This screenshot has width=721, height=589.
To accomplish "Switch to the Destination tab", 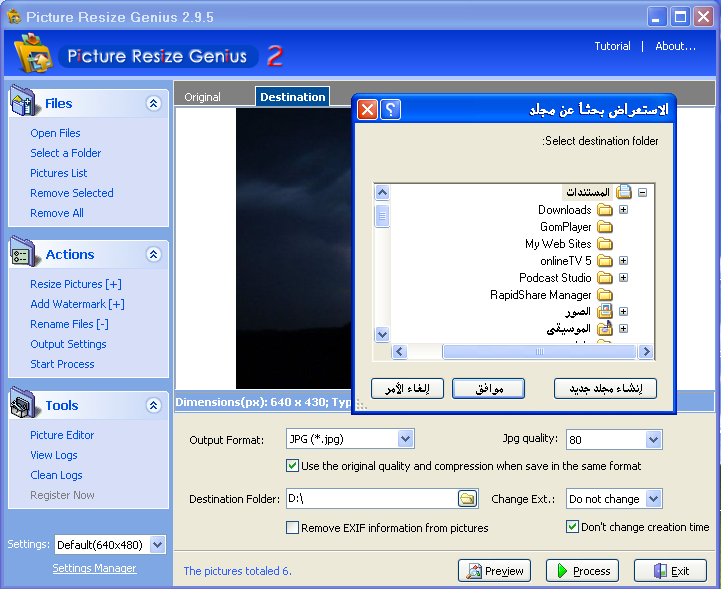I will click(x=292, y=97).
